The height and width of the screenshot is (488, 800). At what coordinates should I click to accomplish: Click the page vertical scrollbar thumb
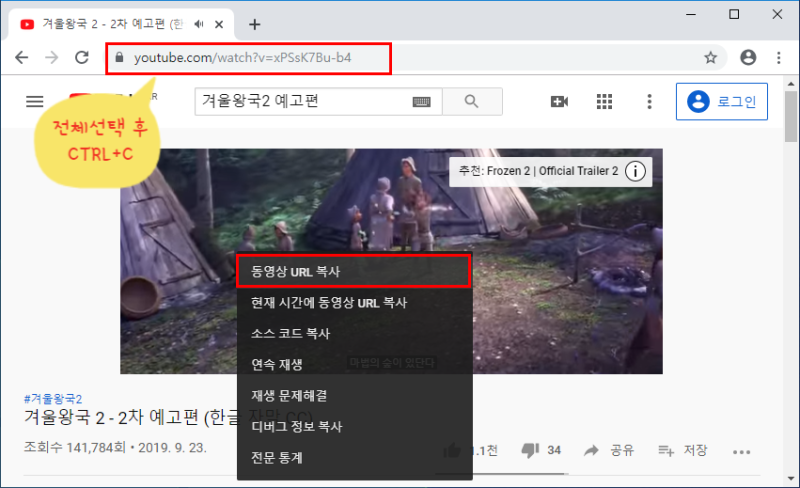(x=791, y=116)
